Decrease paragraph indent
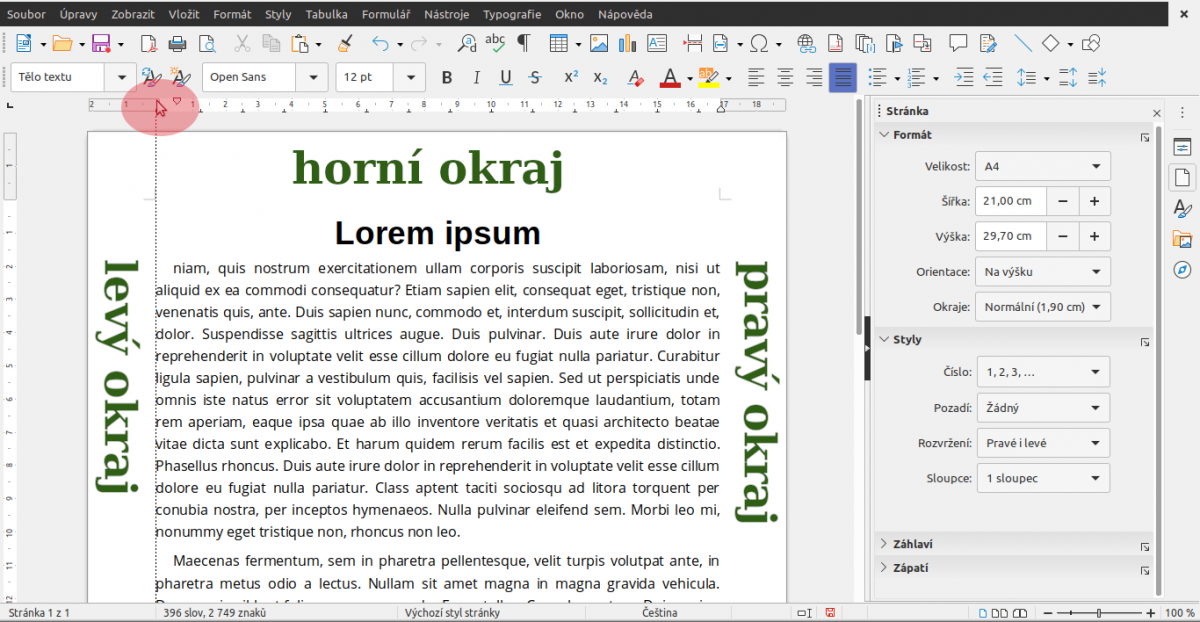 (x=993, y=78)
